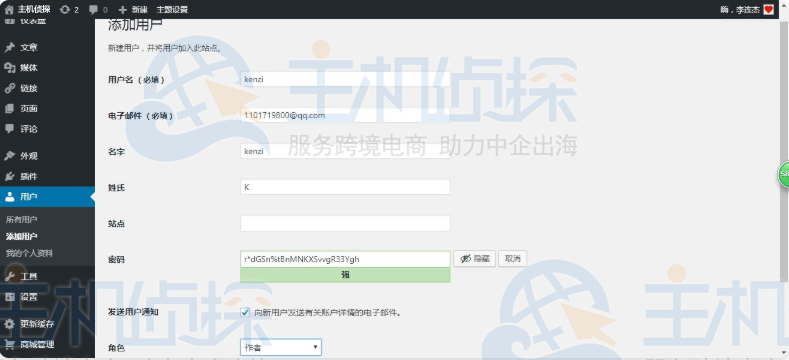Uncheck the 发送用户通知 email checkbox

pyautogui.click(x=245, y=312)
